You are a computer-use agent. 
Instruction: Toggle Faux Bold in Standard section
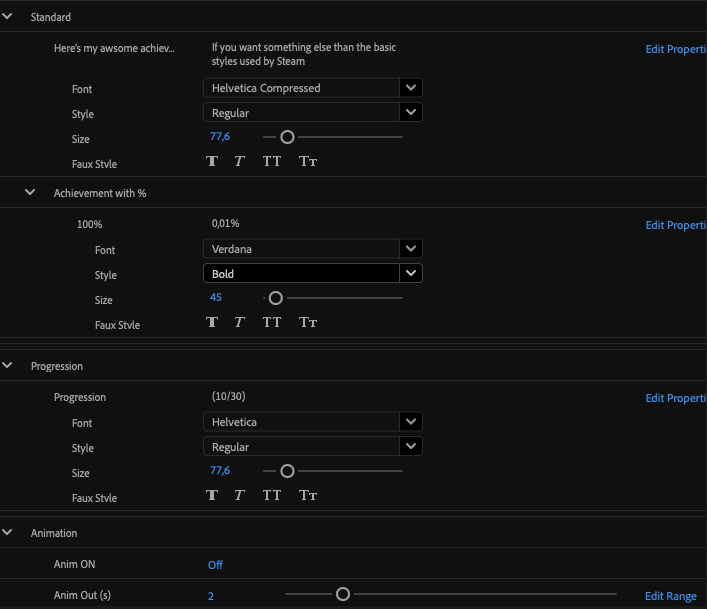(x=212, y=161)
